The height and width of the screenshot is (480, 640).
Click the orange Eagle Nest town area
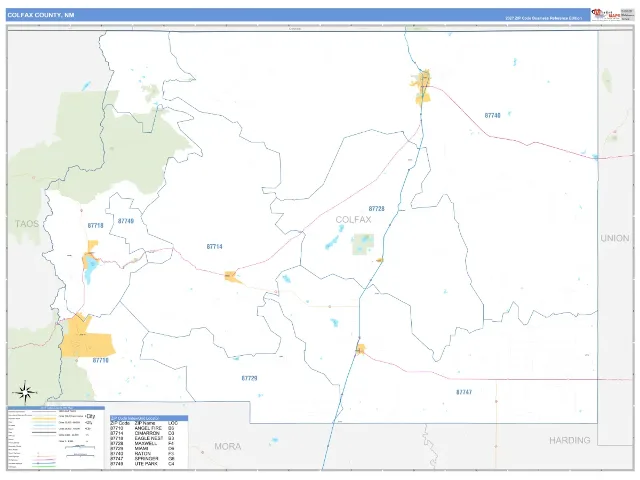90,253
